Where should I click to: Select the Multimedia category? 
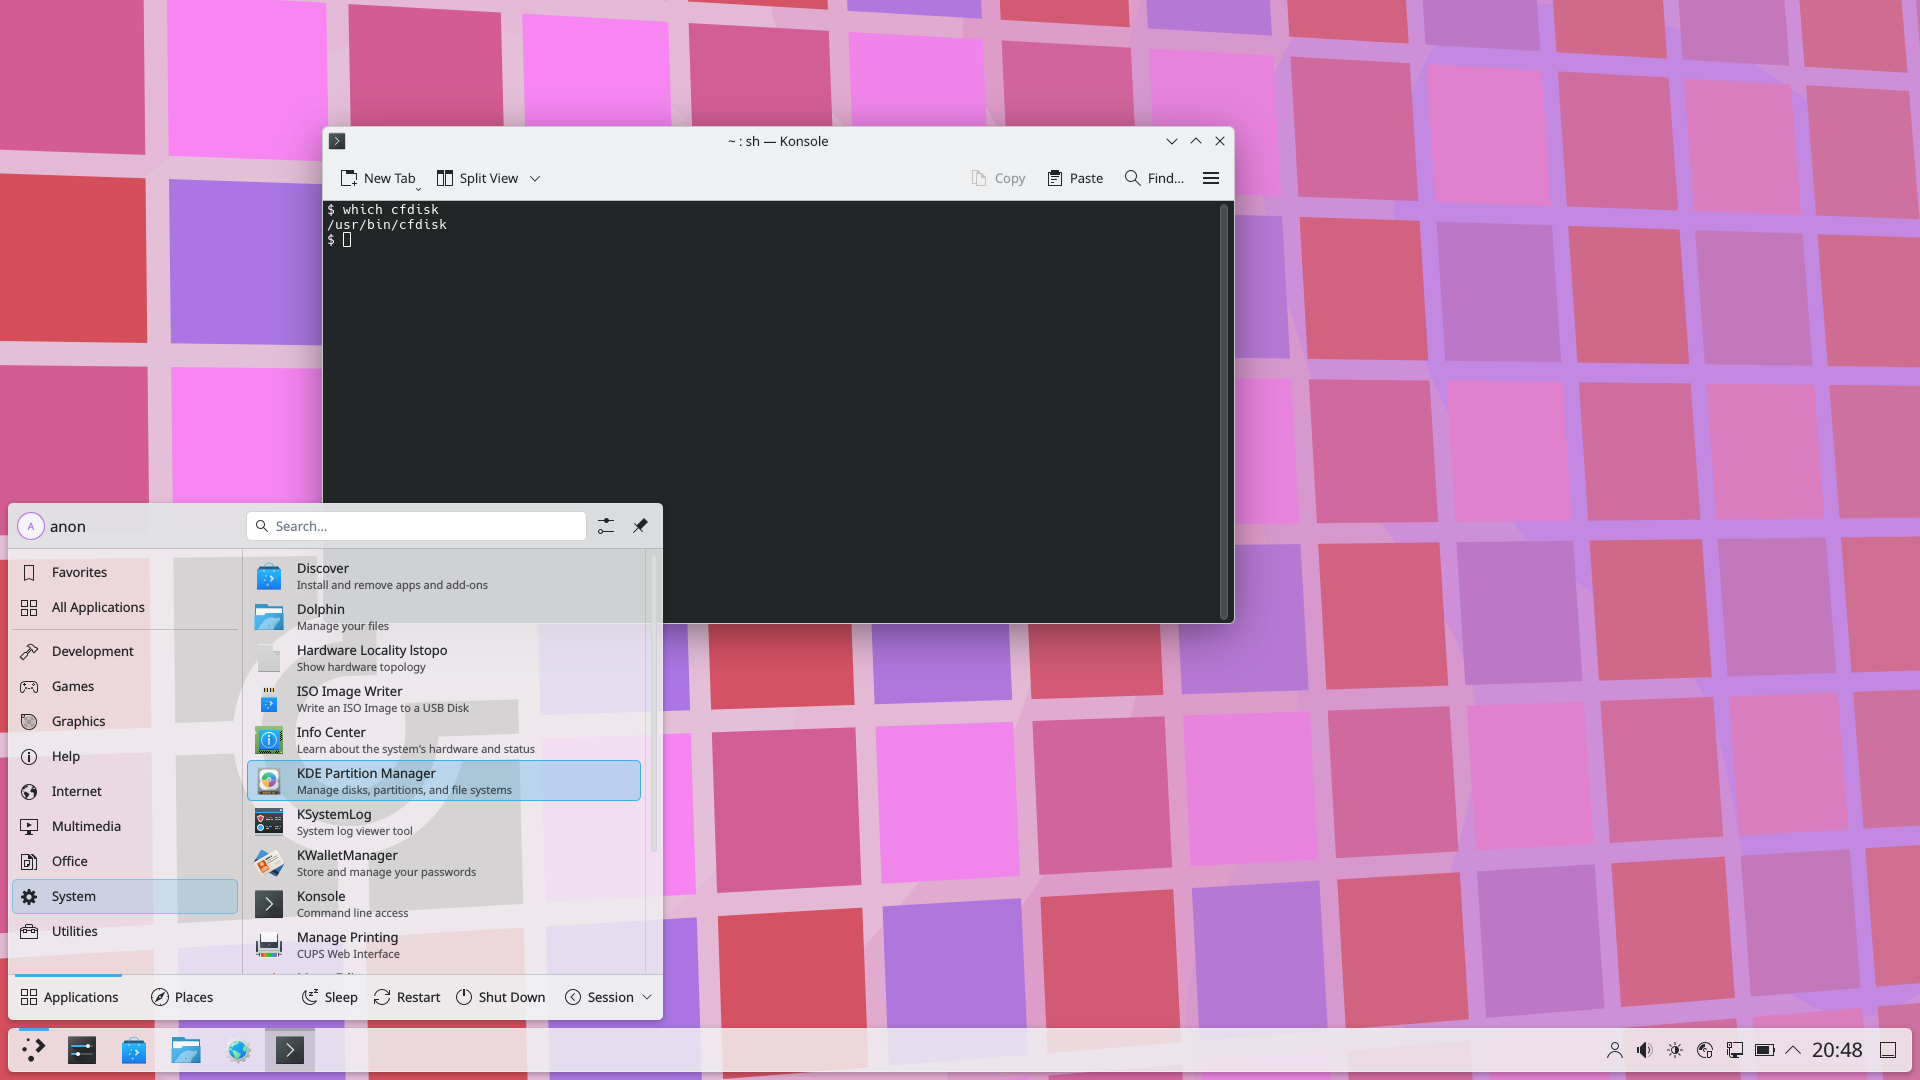point(125,826)
